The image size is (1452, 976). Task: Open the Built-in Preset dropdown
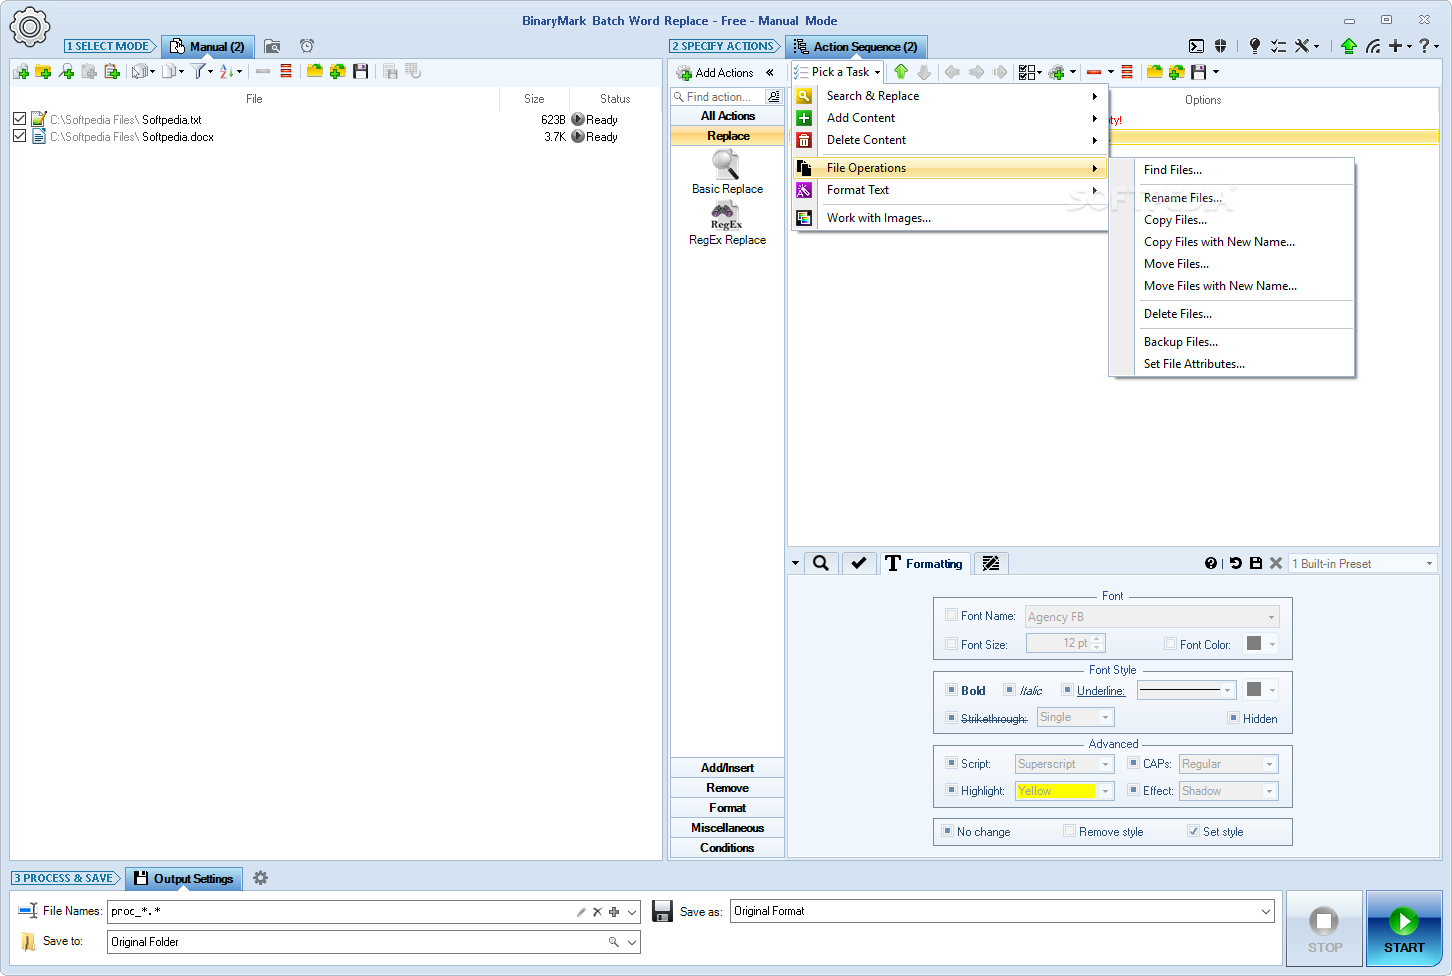pyautogui.click(x=1362, y=564)
